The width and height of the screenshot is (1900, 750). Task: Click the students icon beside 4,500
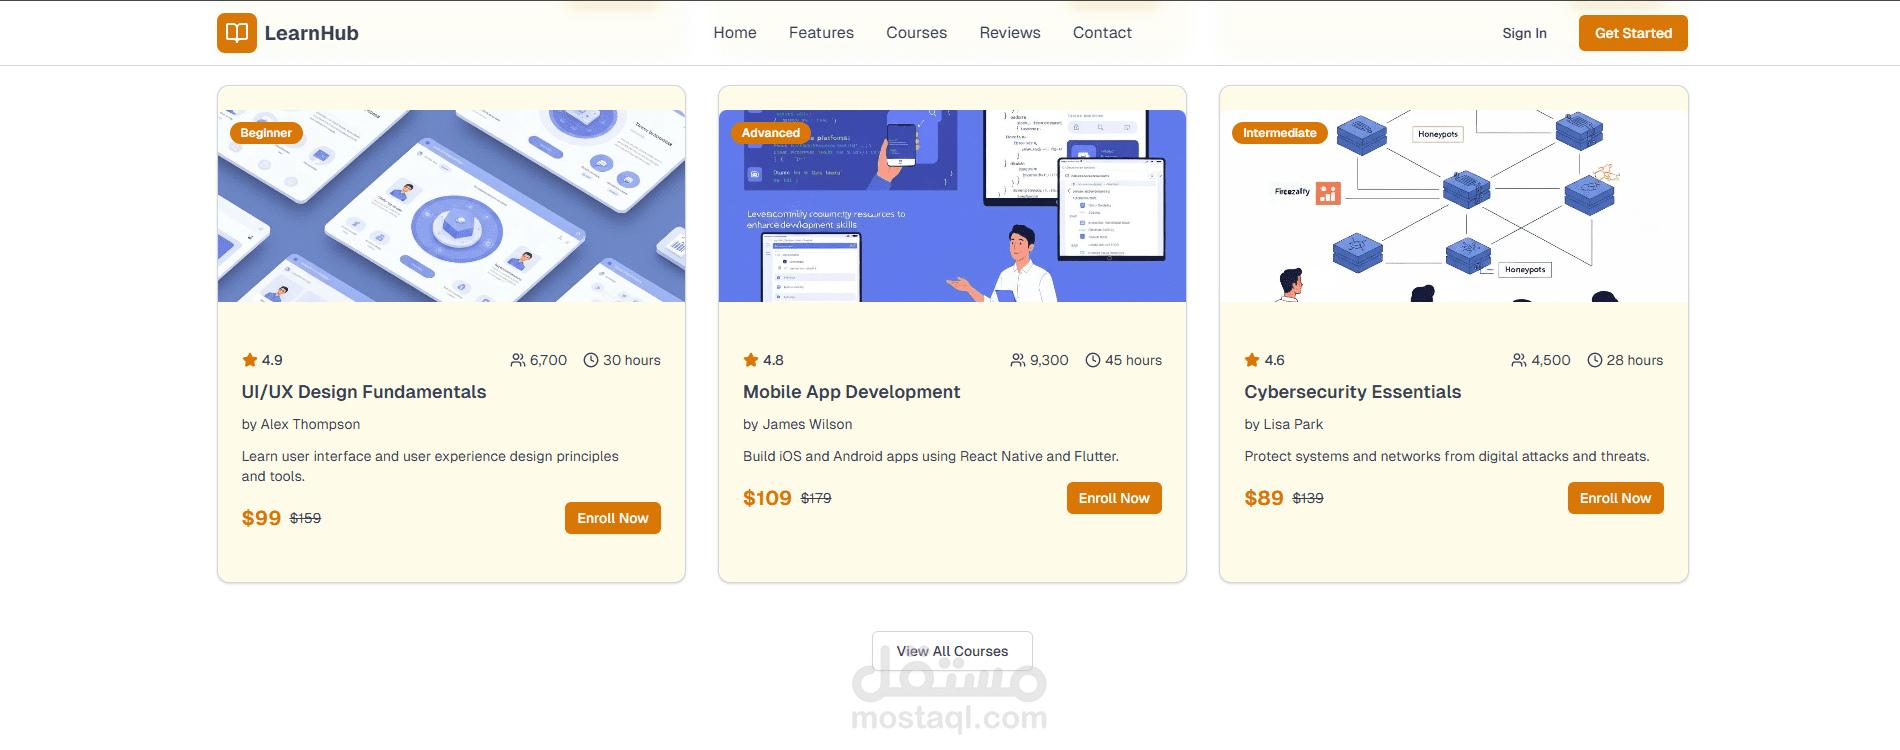point(1519,360)
